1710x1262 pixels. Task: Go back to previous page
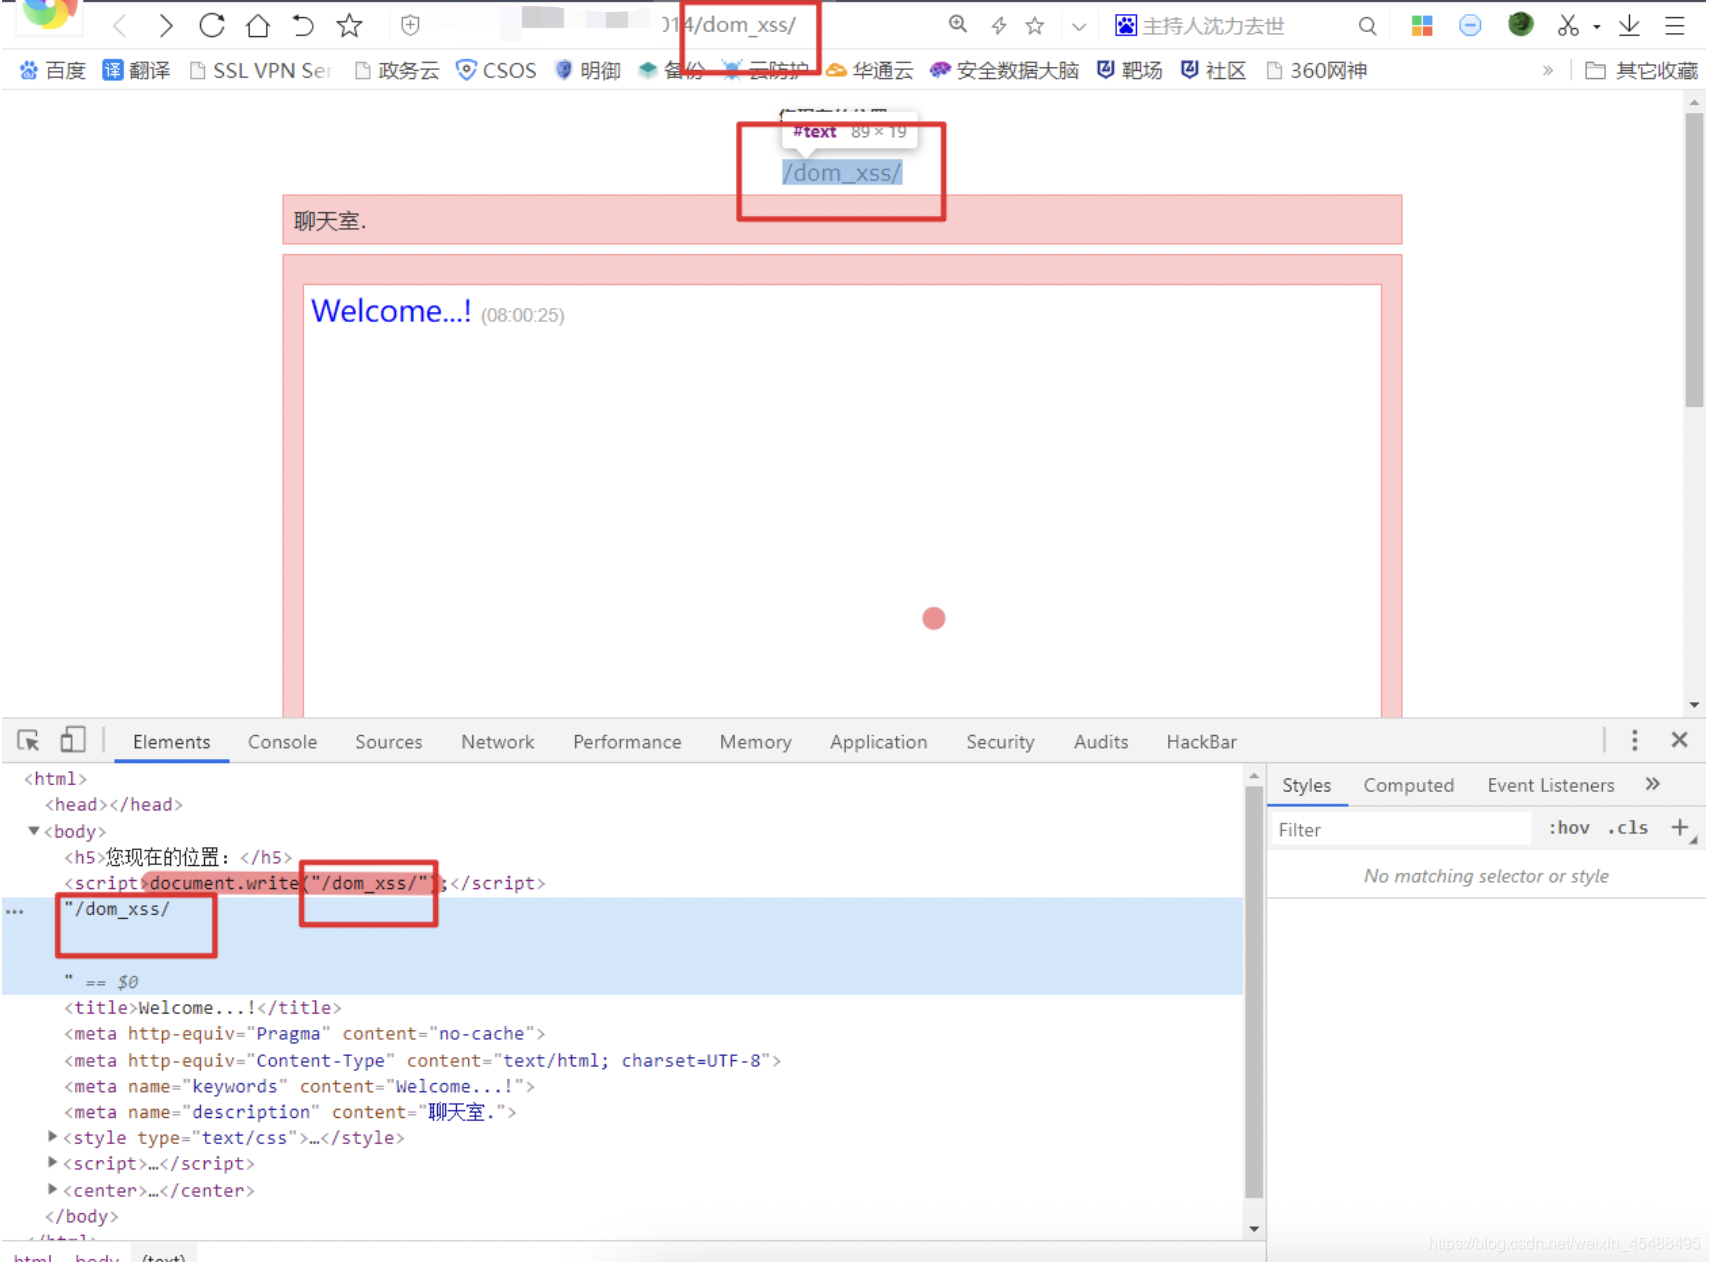(120, 25)
